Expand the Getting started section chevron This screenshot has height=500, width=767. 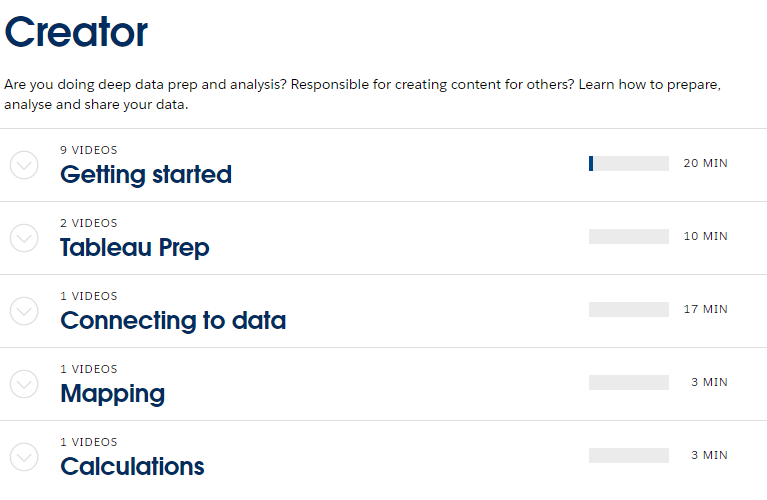click(x=24, y=165)
